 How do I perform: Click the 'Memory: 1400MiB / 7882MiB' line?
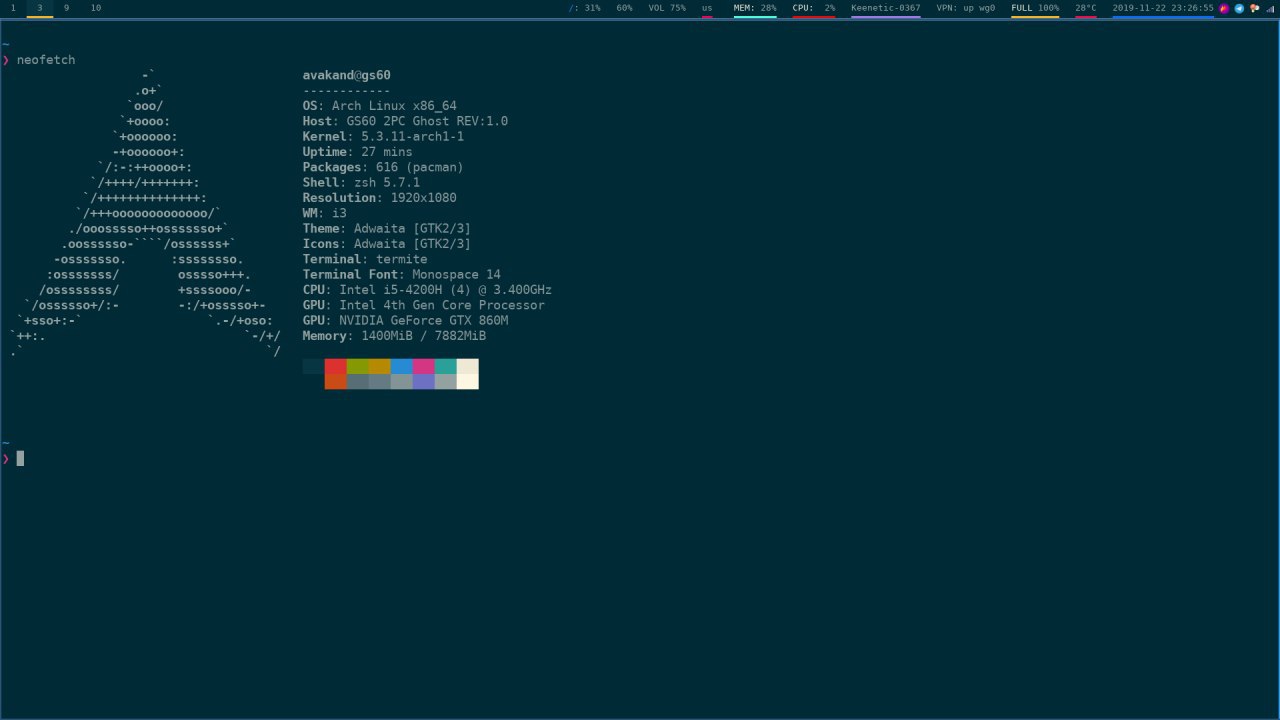[394, 336]
